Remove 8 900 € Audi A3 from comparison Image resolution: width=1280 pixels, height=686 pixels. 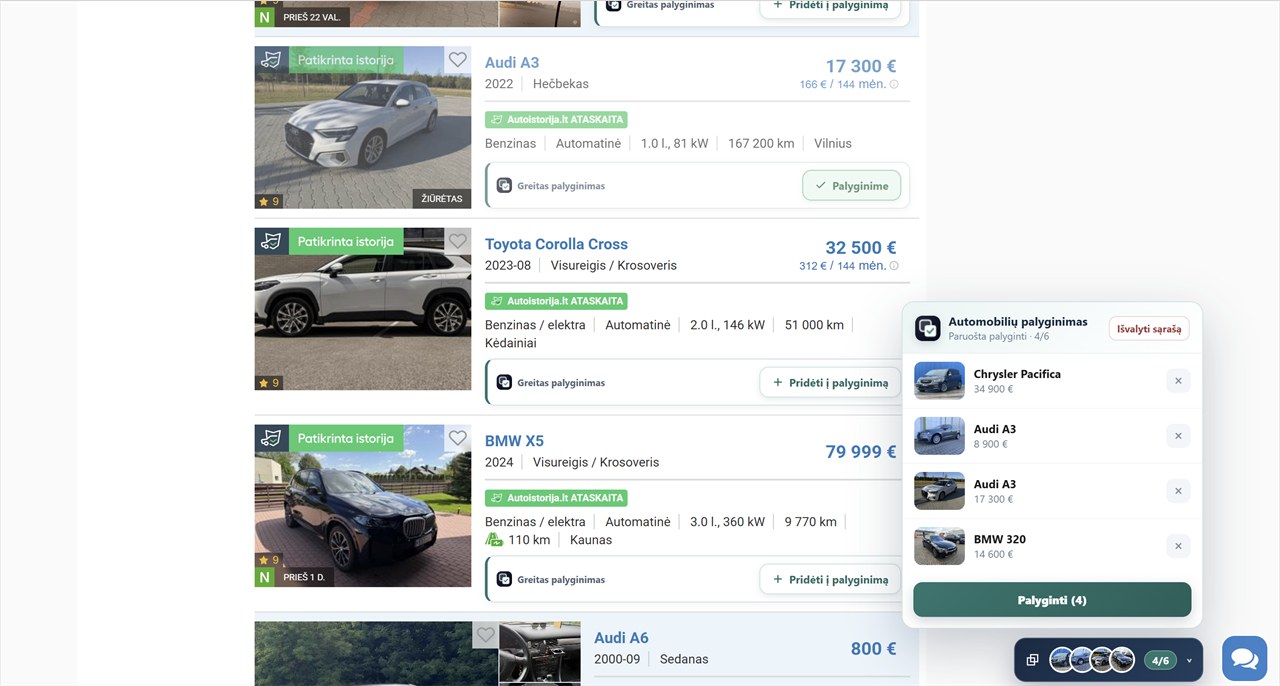[x=1178, y=436]
